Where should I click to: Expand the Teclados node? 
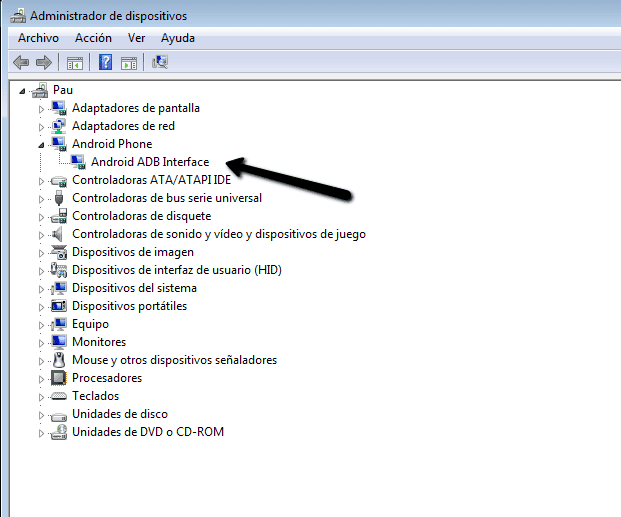(x=41, y=397)
